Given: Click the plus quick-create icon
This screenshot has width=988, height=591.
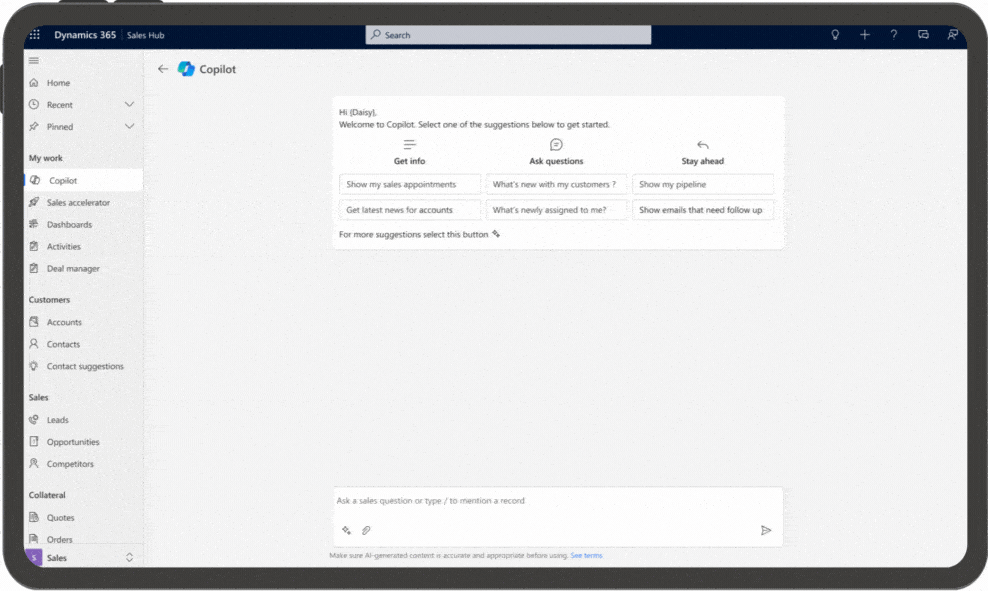Looking at the screenshot, I should point(864,35).
